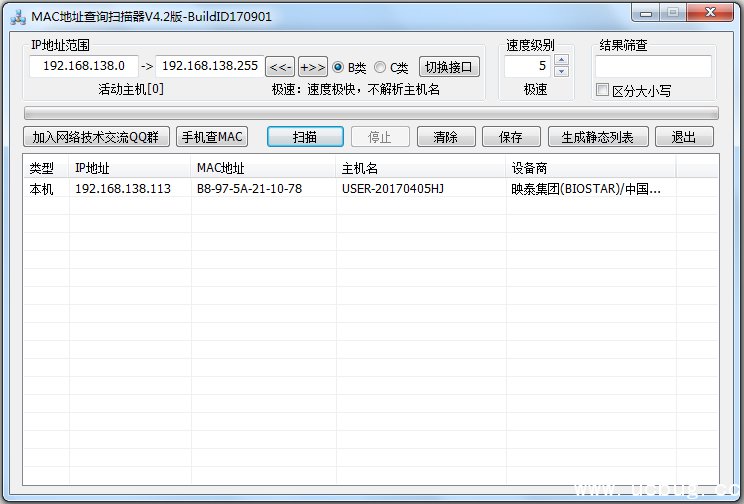The height and width of the screenshot is (504, 744).
Task: Enable the 区分大小写 checkbox
Action: coord(602,90)
